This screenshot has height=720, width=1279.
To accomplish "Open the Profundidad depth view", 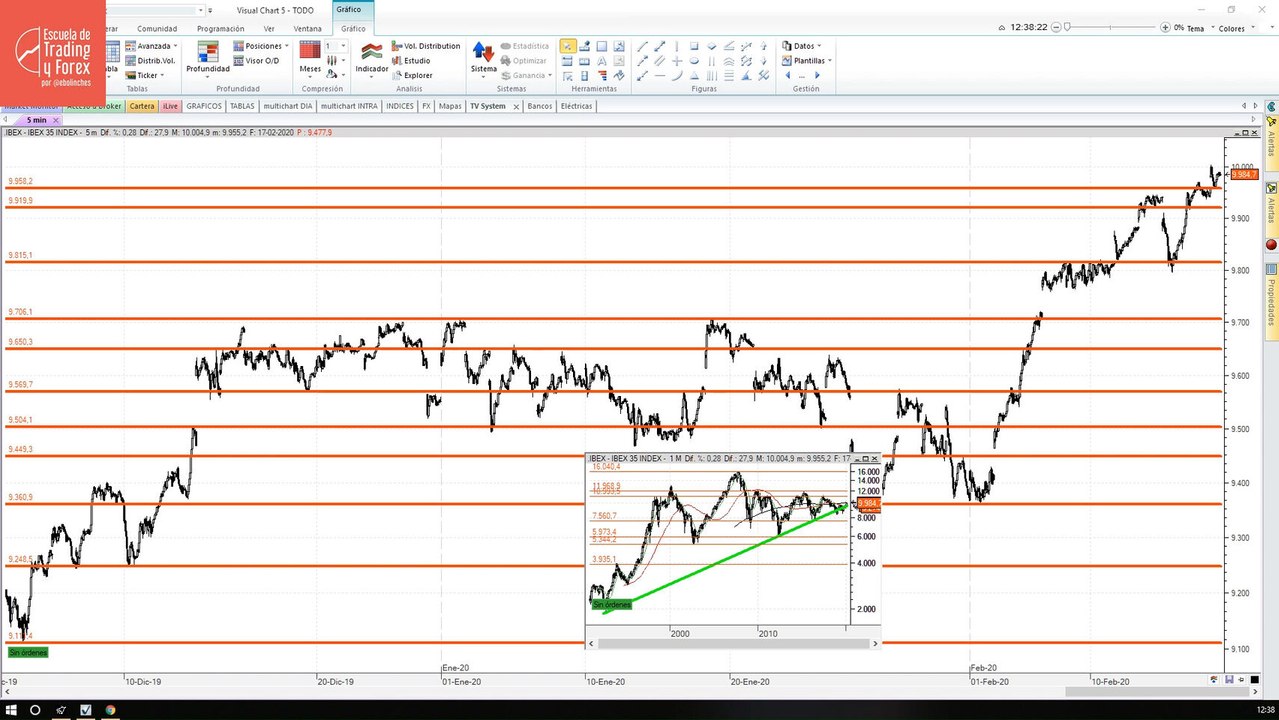I will coord(207,58).
